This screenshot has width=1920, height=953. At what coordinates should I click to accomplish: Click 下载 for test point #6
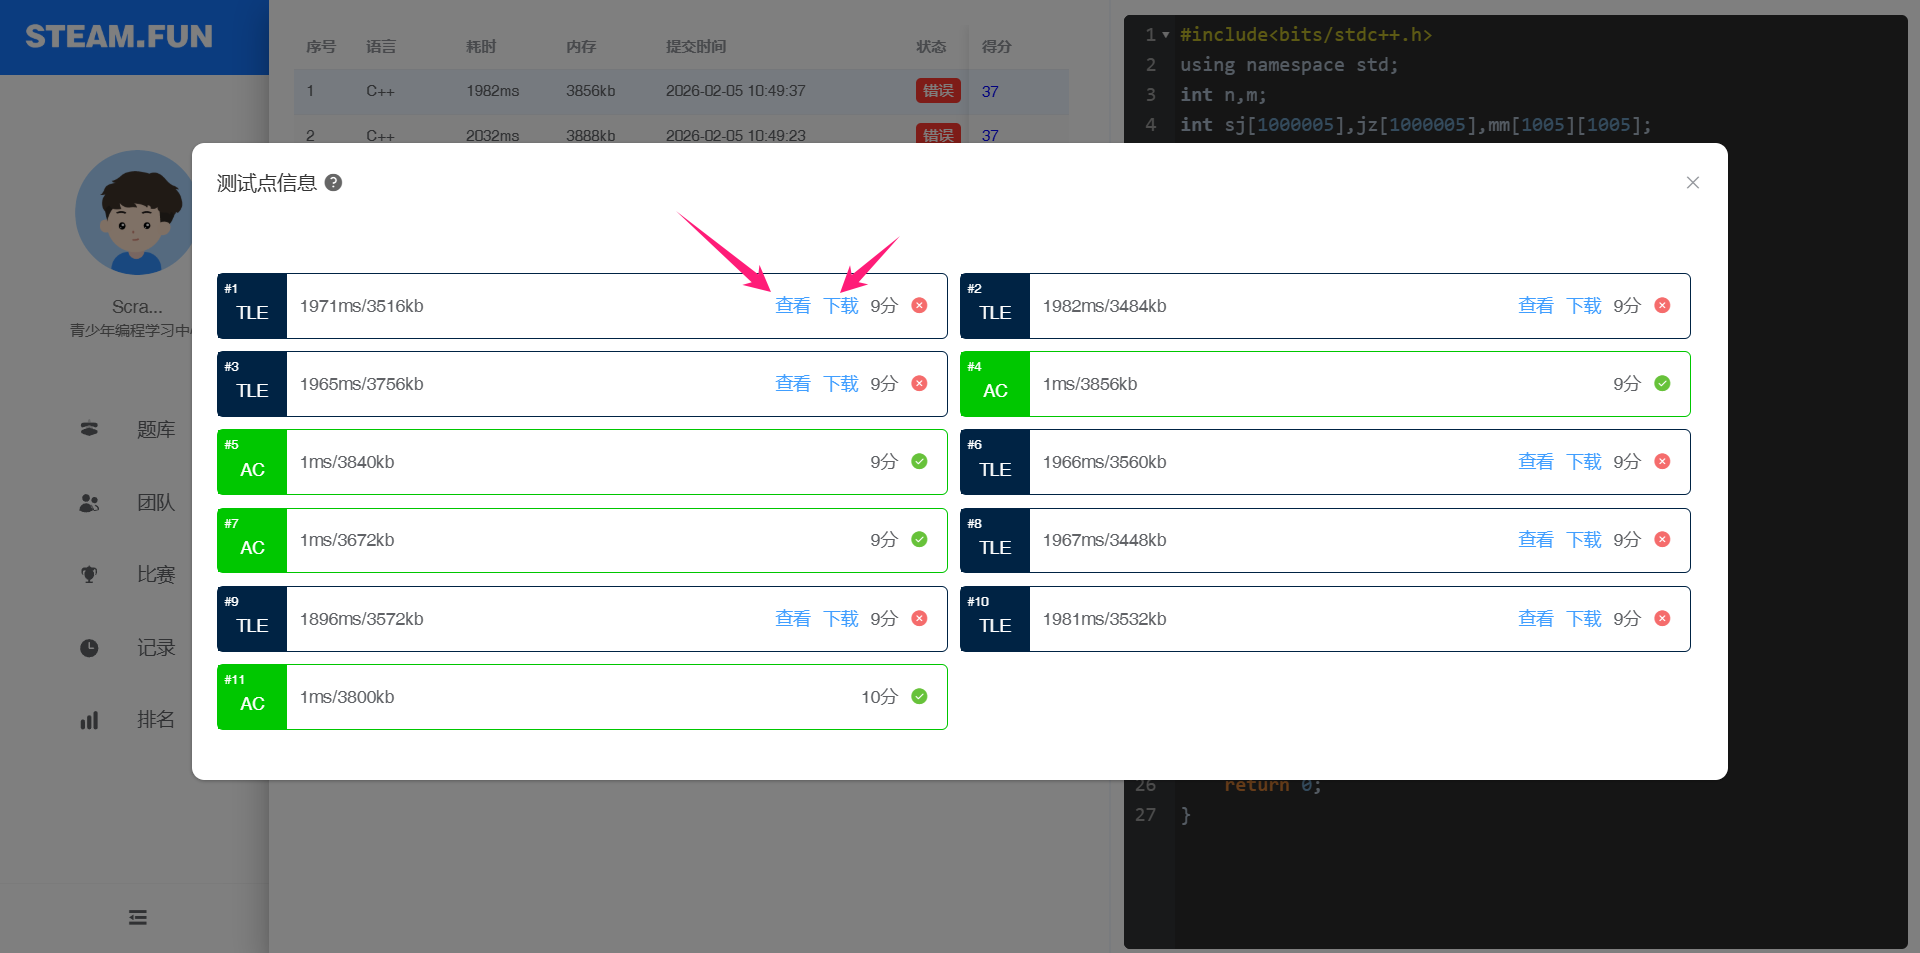tap(1584, 462)
